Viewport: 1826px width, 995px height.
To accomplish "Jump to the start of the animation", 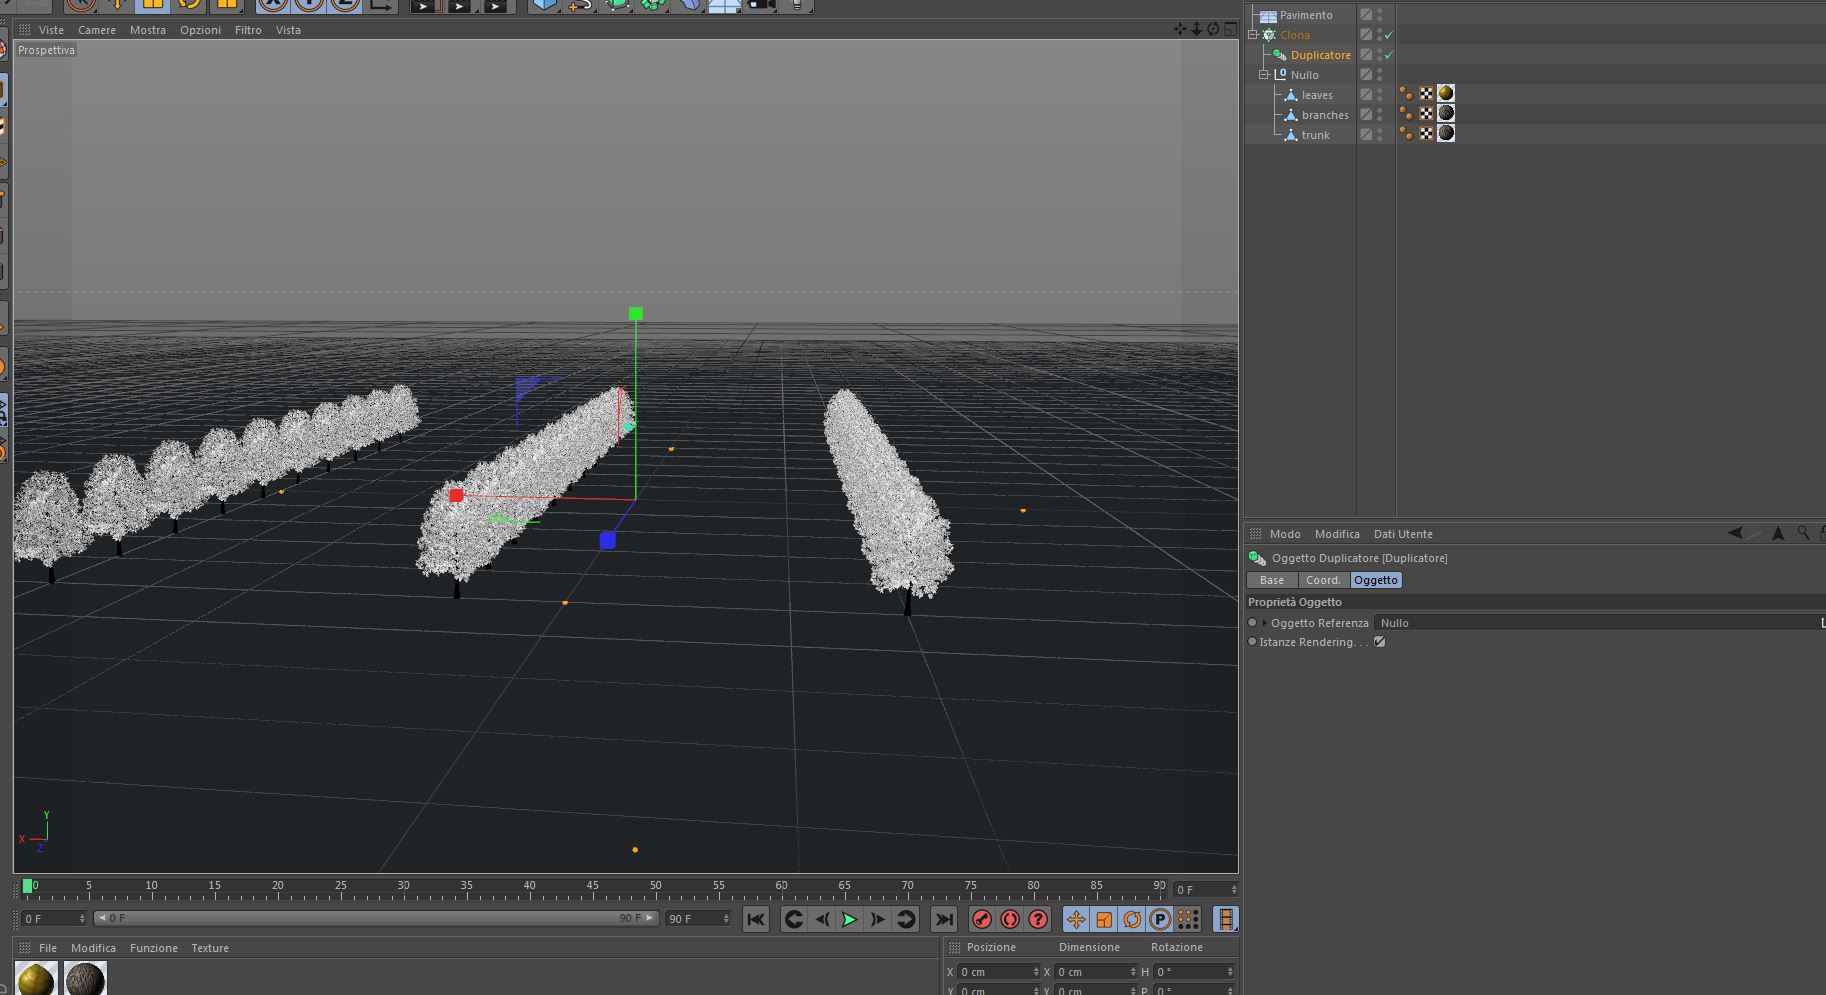I will (756, 919).
